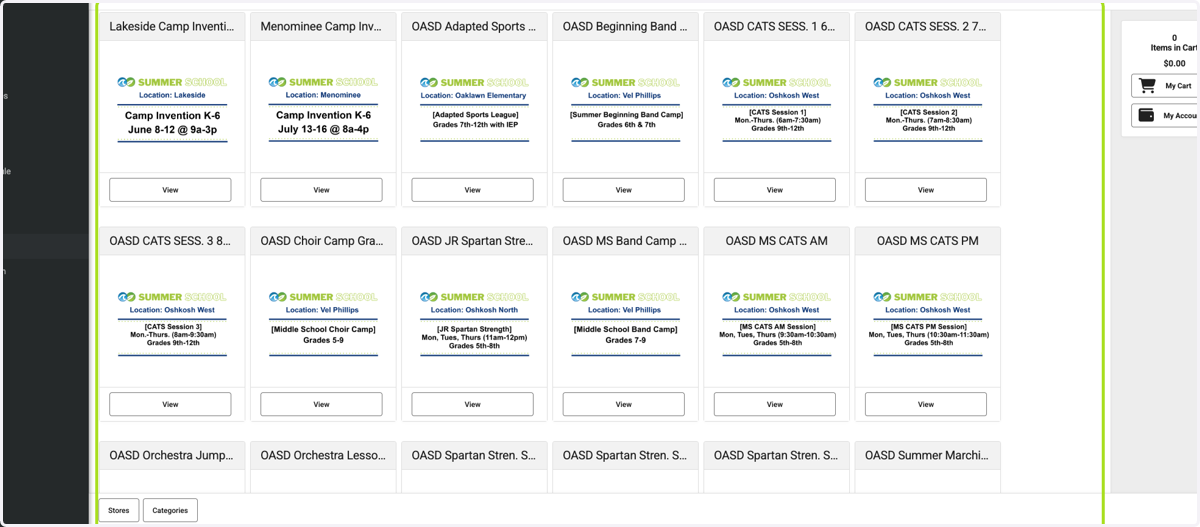
Task: Click the 'OASD Beginning Band ...' card title
Action: coord(625,27)
